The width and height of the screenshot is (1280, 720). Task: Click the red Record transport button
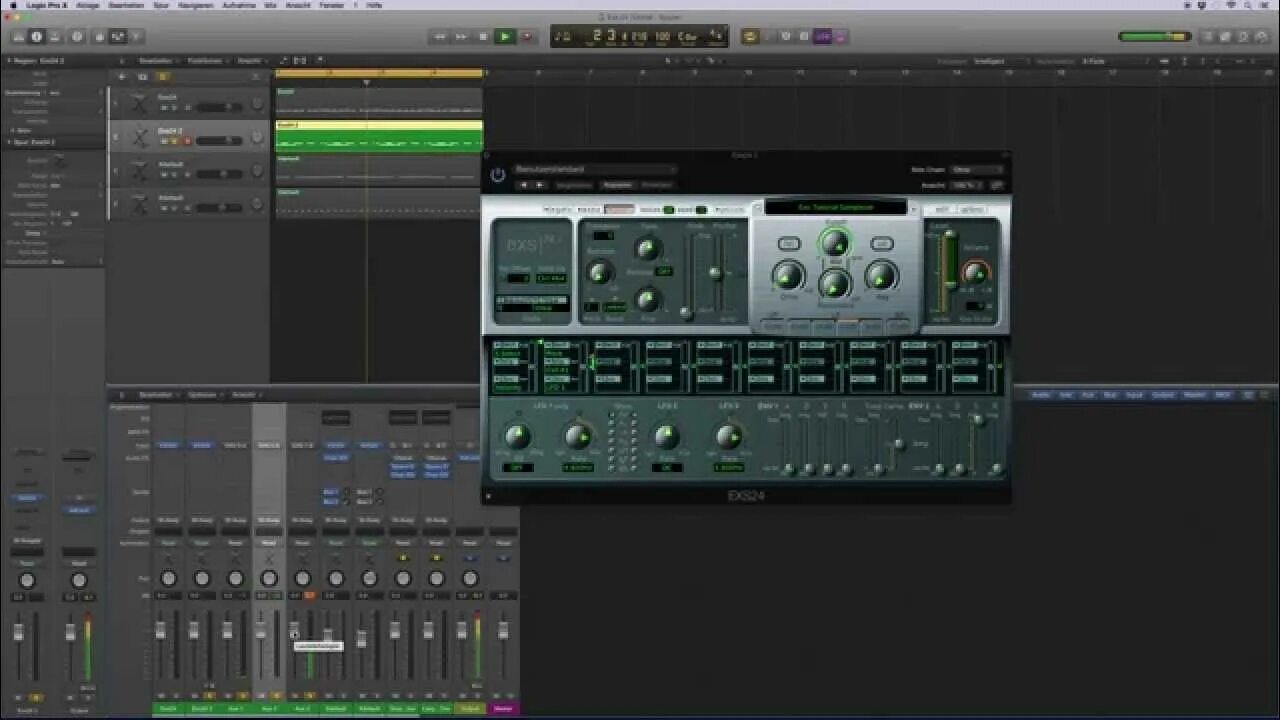527,37
